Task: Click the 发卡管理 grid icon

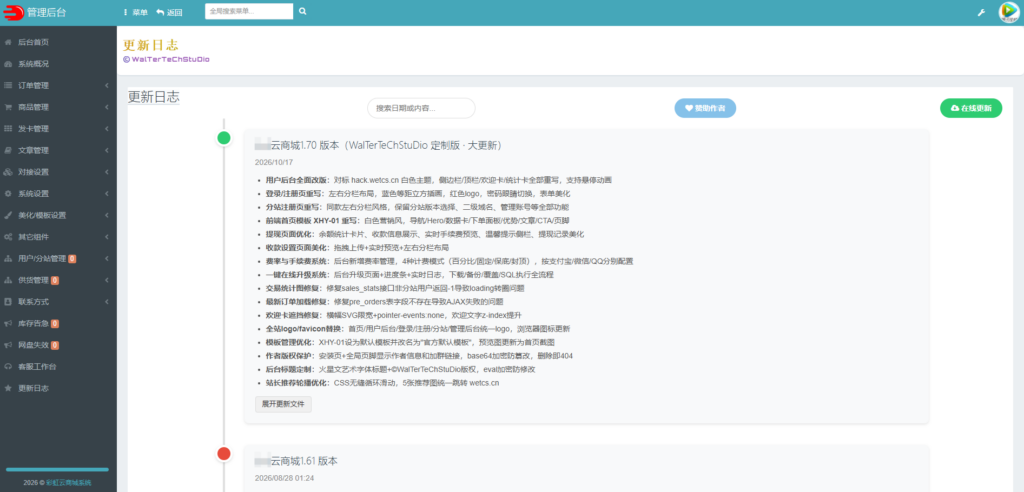Action: 8,129
